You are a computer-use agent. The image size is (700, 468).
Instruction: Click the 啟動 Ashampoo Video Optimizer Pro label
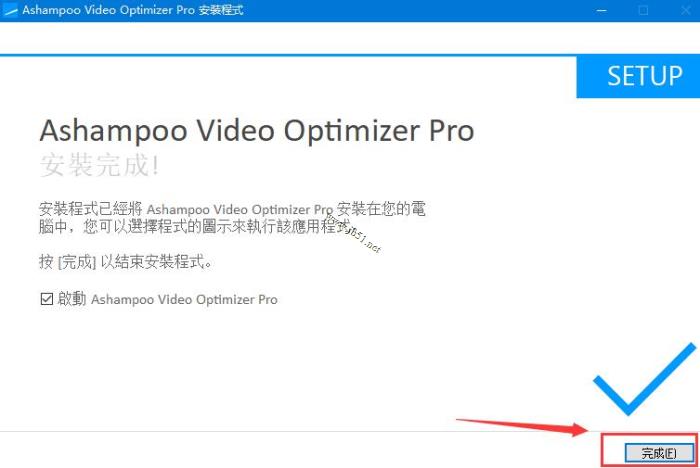click(167, 299)
